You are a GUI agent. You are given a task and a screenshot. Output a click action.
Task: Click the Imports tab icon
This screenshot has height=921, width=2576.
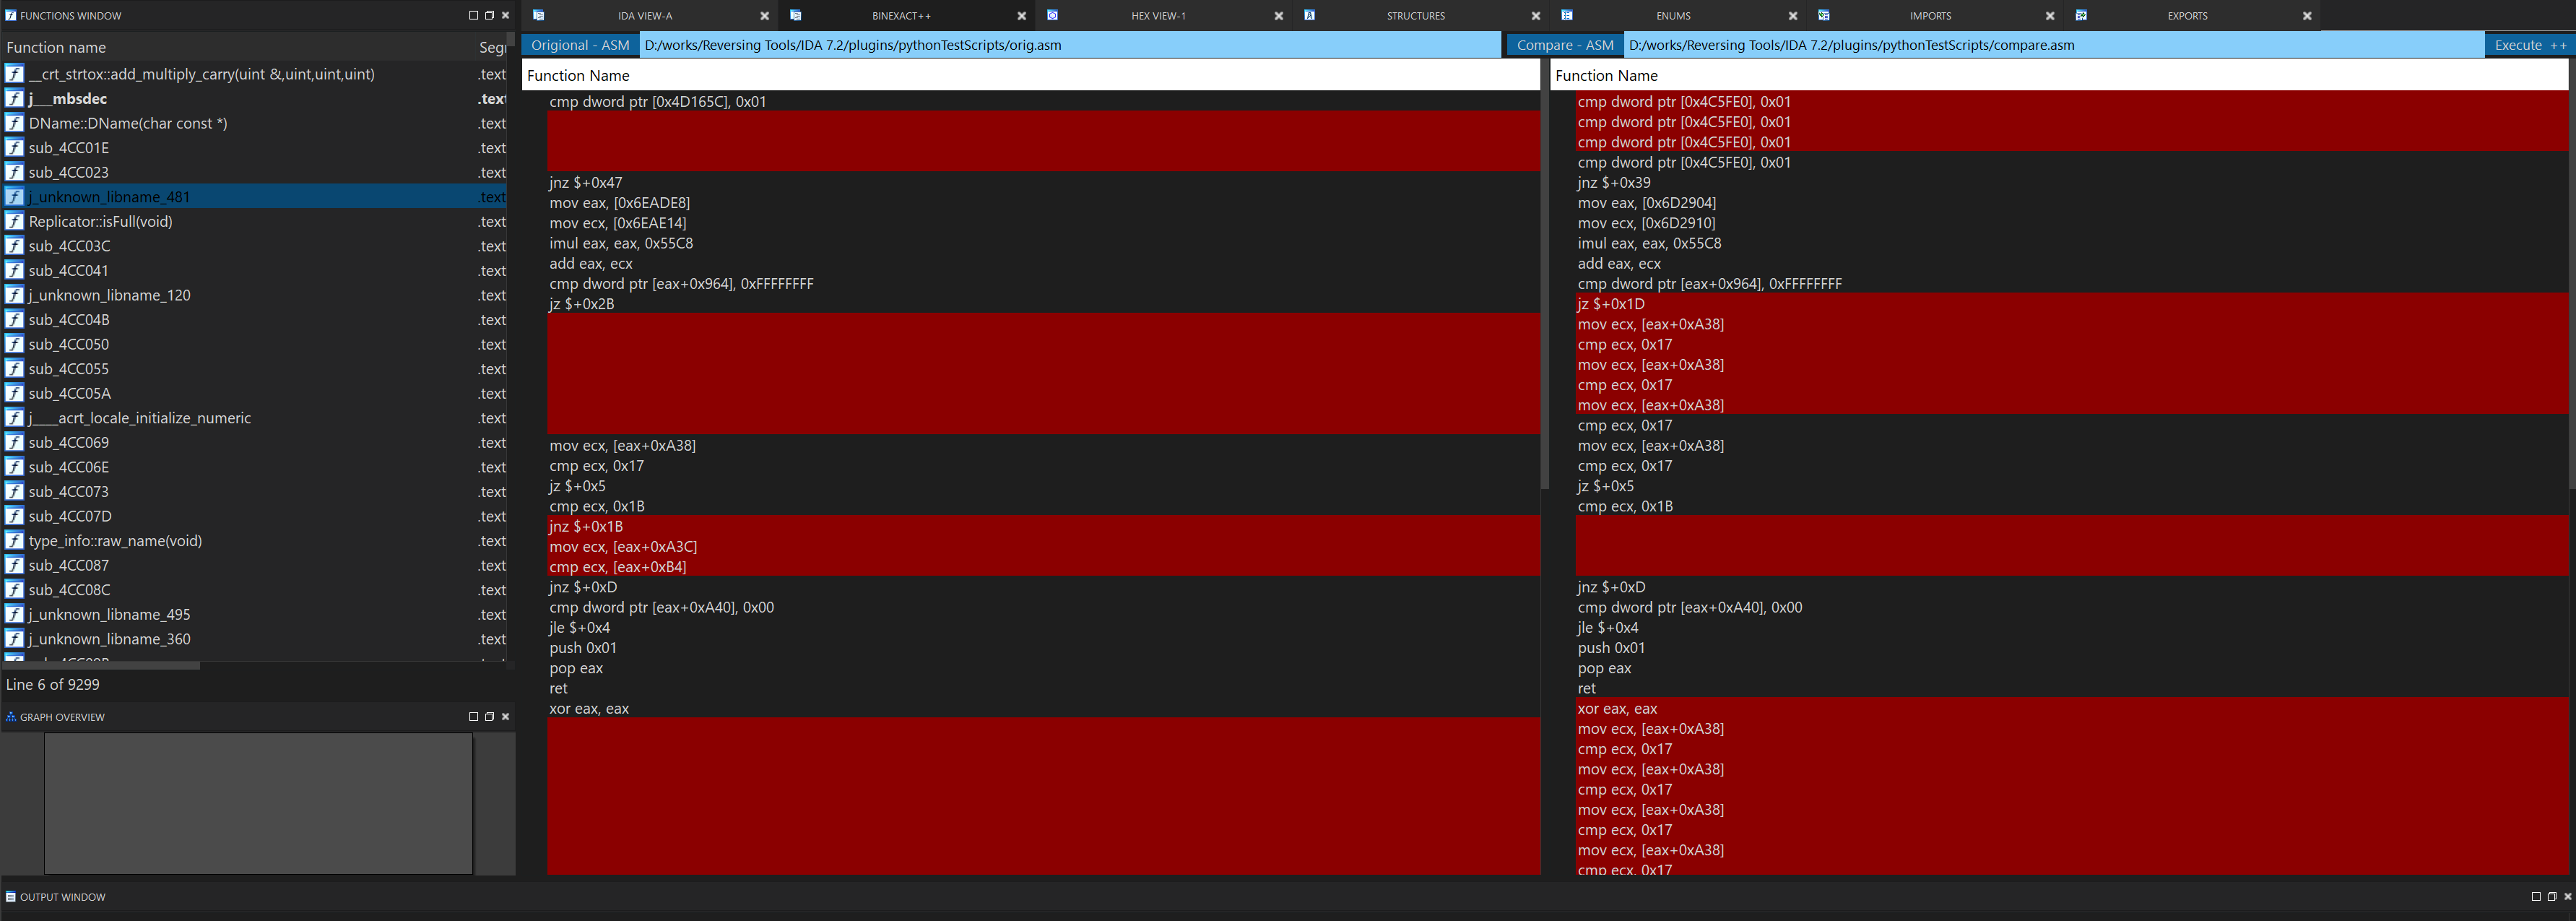pos(1823,15)
